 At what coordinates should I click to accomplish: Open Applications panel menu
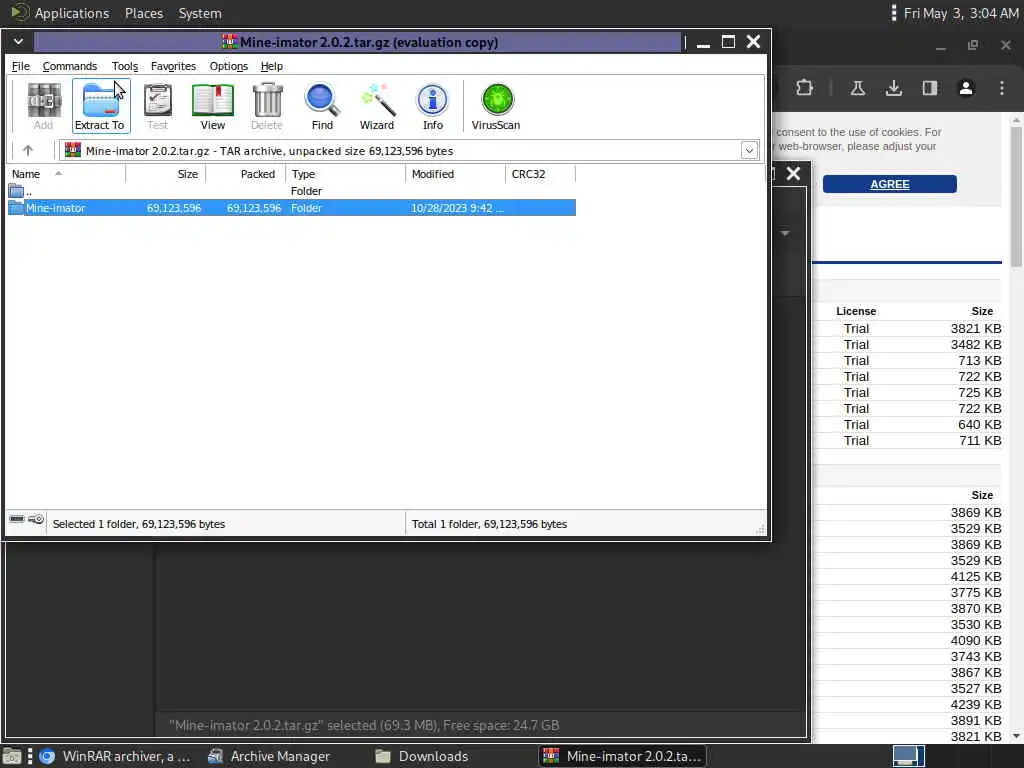point(72,13)
